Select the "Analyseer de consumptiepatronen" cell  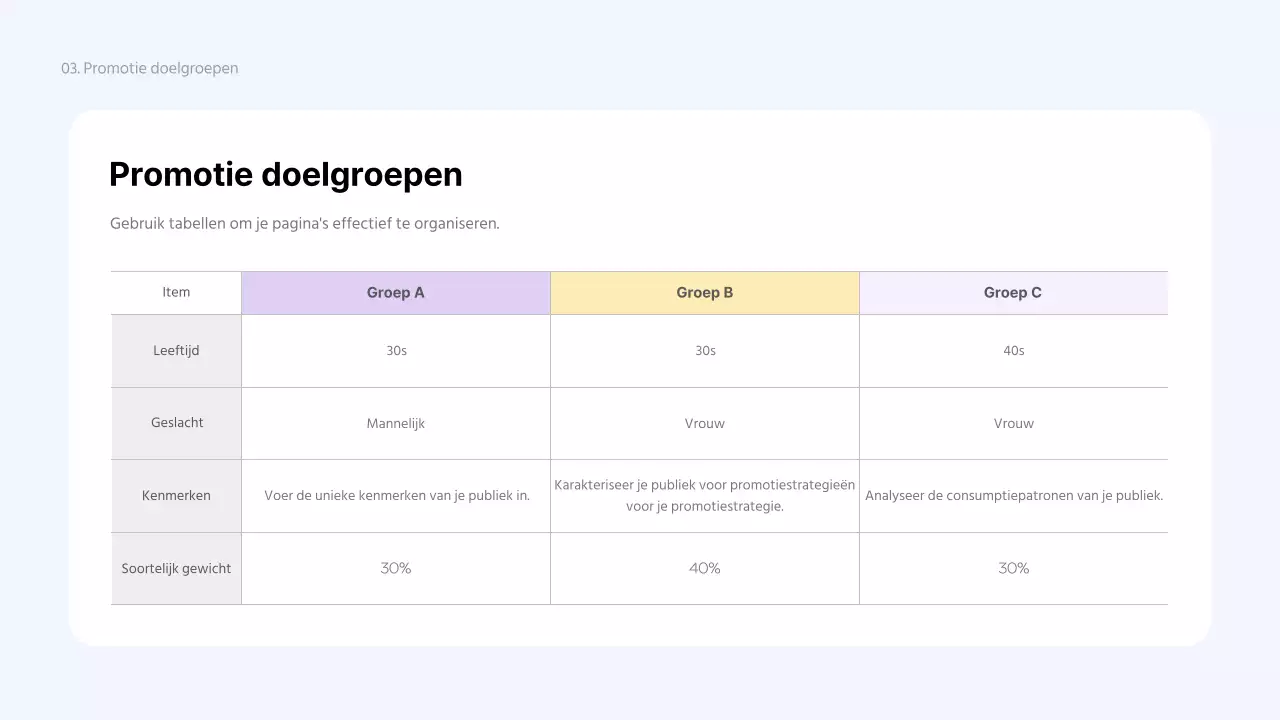pyautogui.click(x=1013, y=496)
